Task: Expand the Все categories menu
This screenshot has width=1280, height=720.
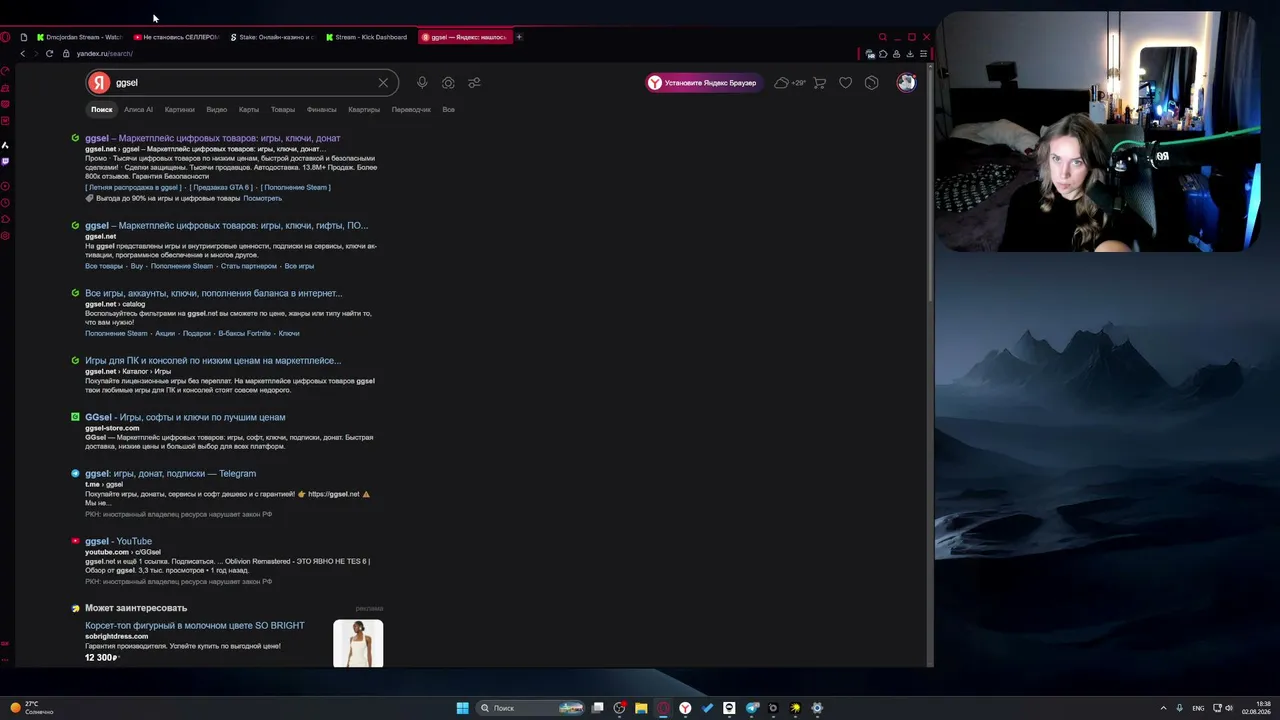Action: pyautogui.click(x=448, y=110)
